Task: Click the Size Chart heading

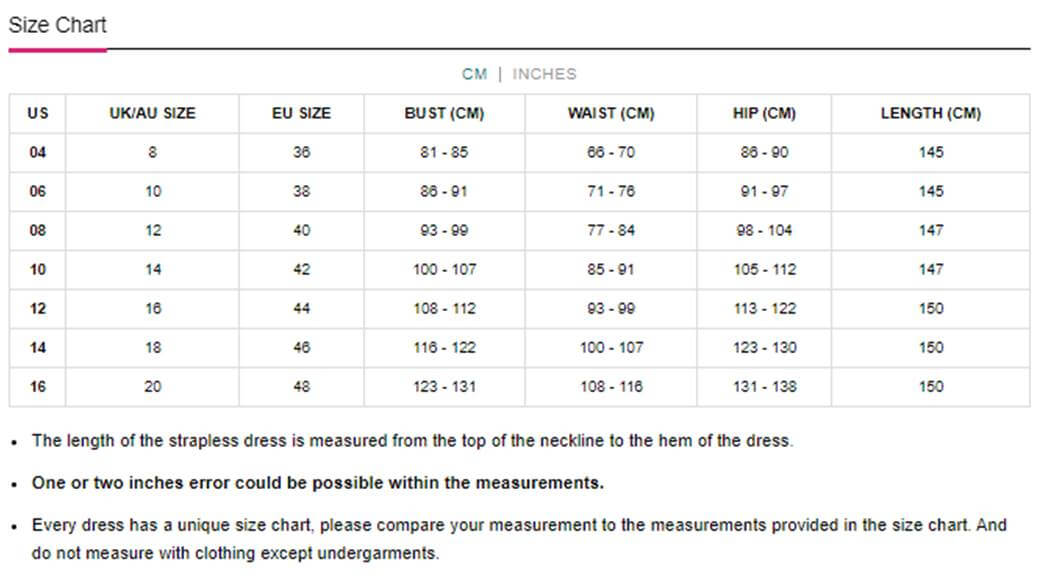Action: tap(57, 25)
